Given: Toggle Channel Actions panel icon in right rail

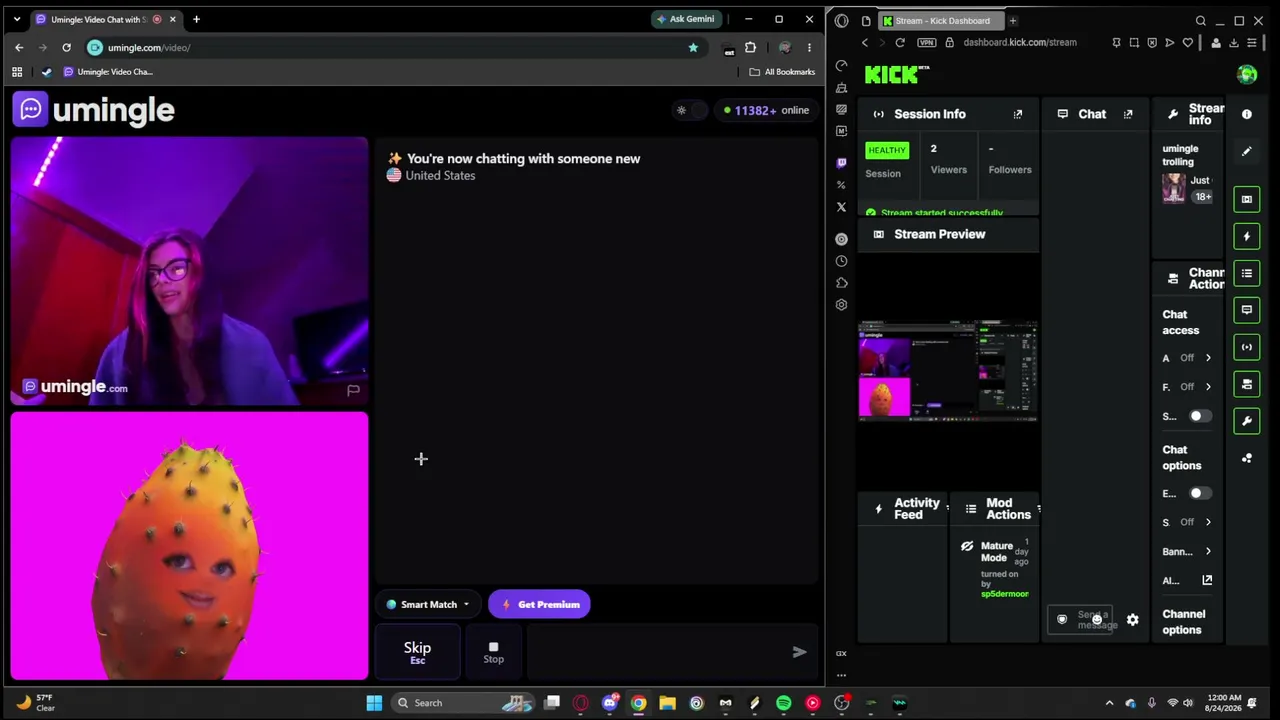Looking at the screenshot, I should pos(1247,384).
